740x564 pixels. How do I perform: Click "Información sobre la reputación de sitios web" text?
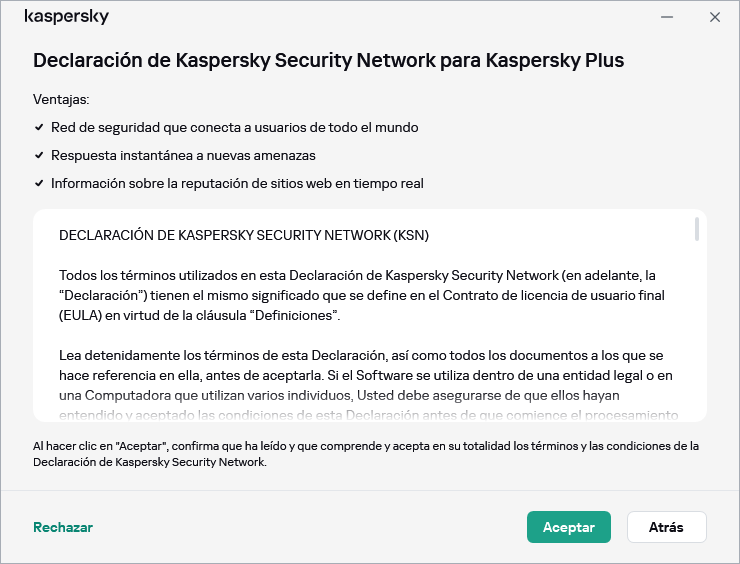[x=237, y=184]
